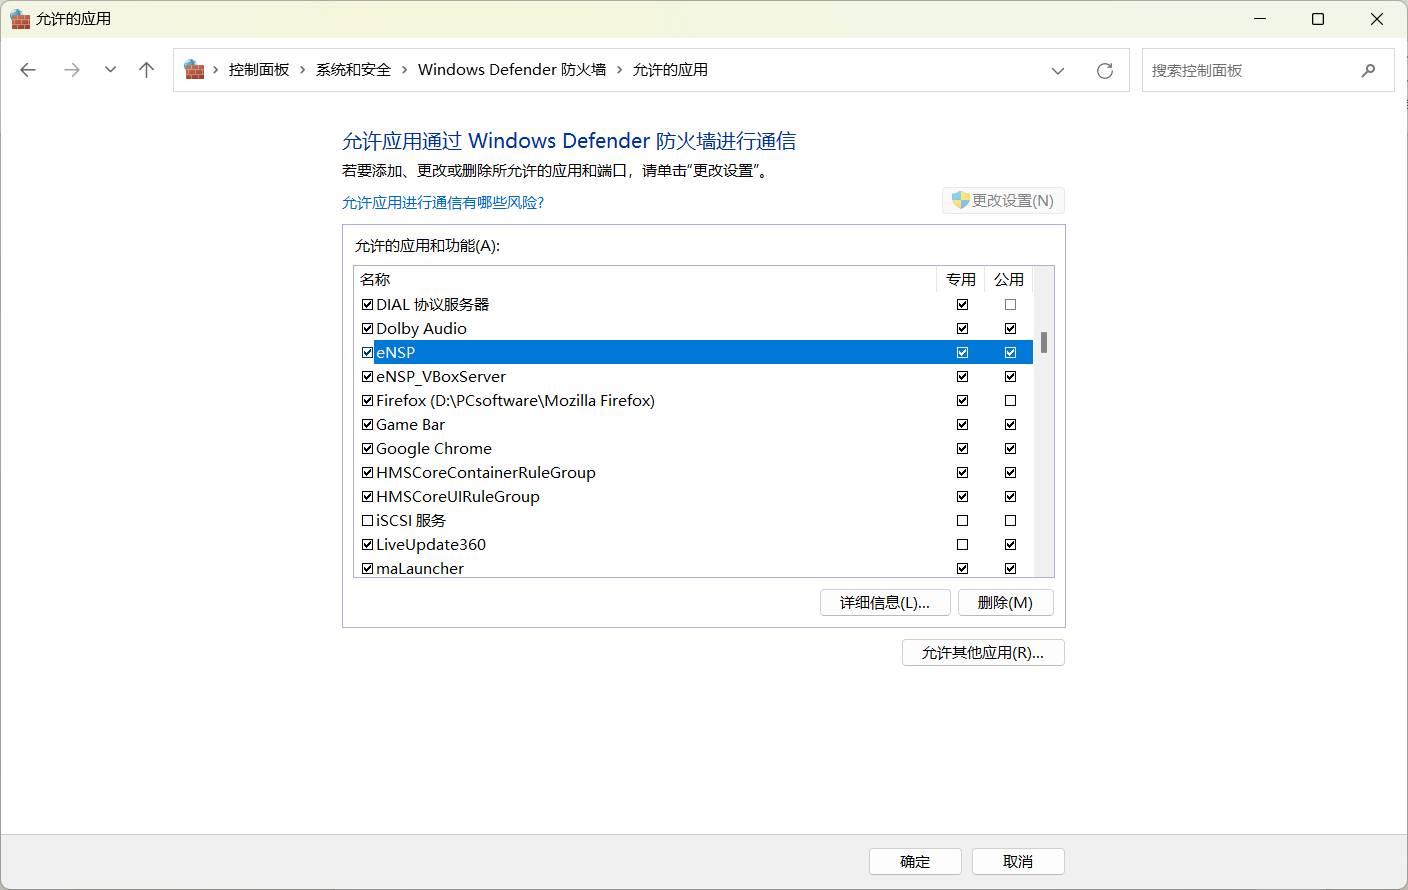This screenshot has width=1408, height=890.
Task: Enable 专用 checkbox for LiveUpdate360
Action: pos(962,545)
